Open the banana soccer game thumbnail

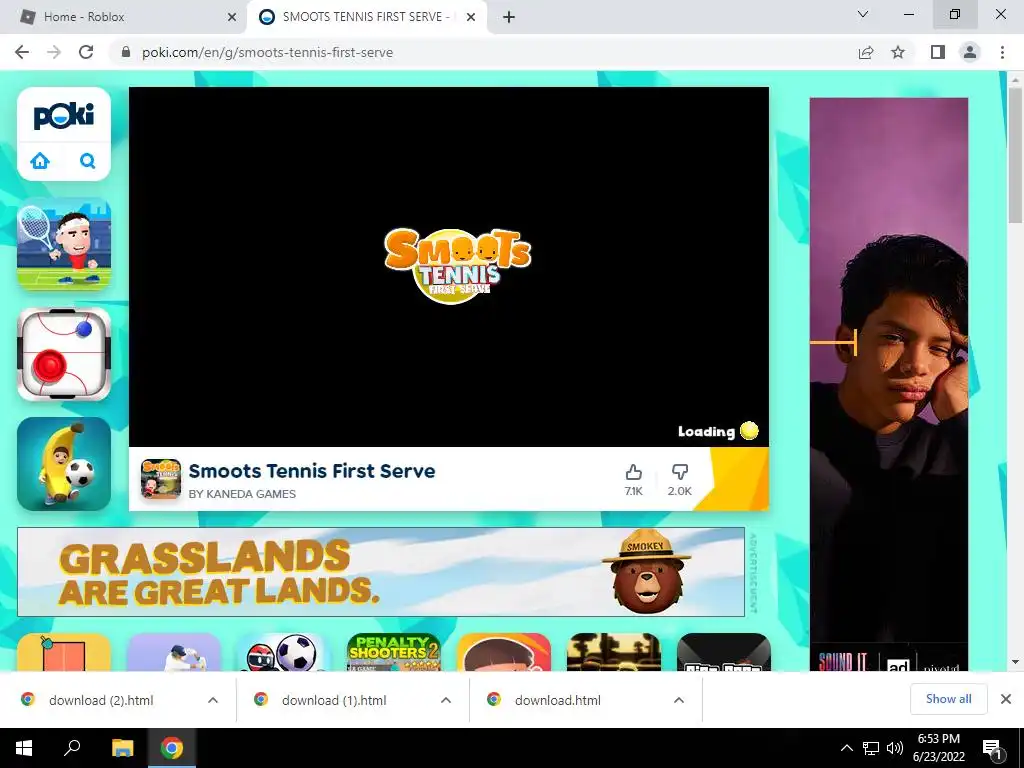coord(64,464)
